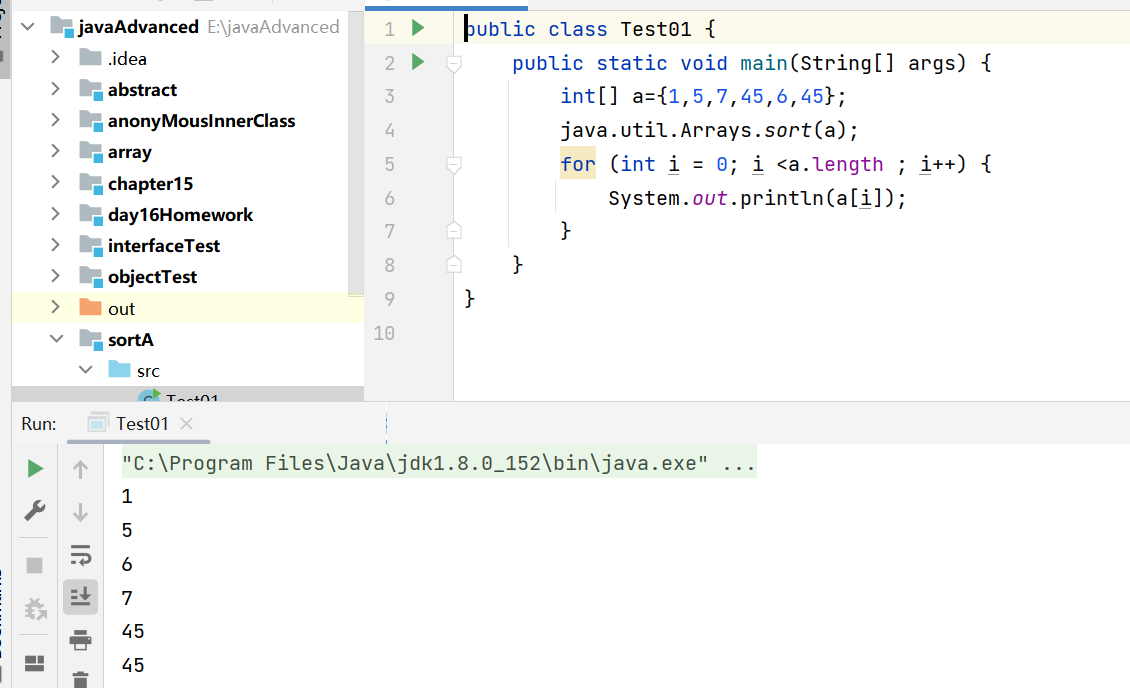Select the out folder in project tree
The height and width of the screenshot is (688, 1130).
[x=121, y=309]
